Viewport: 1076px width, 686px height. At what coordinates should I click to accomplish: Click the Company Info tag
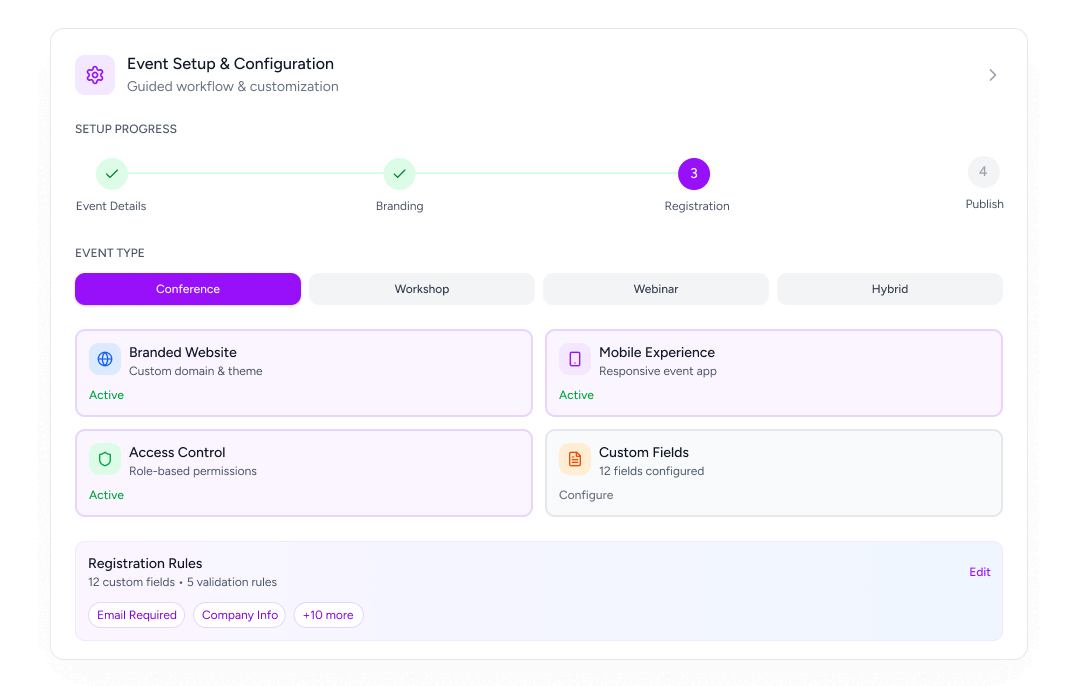pyautogui.click(x=240, y=615)
